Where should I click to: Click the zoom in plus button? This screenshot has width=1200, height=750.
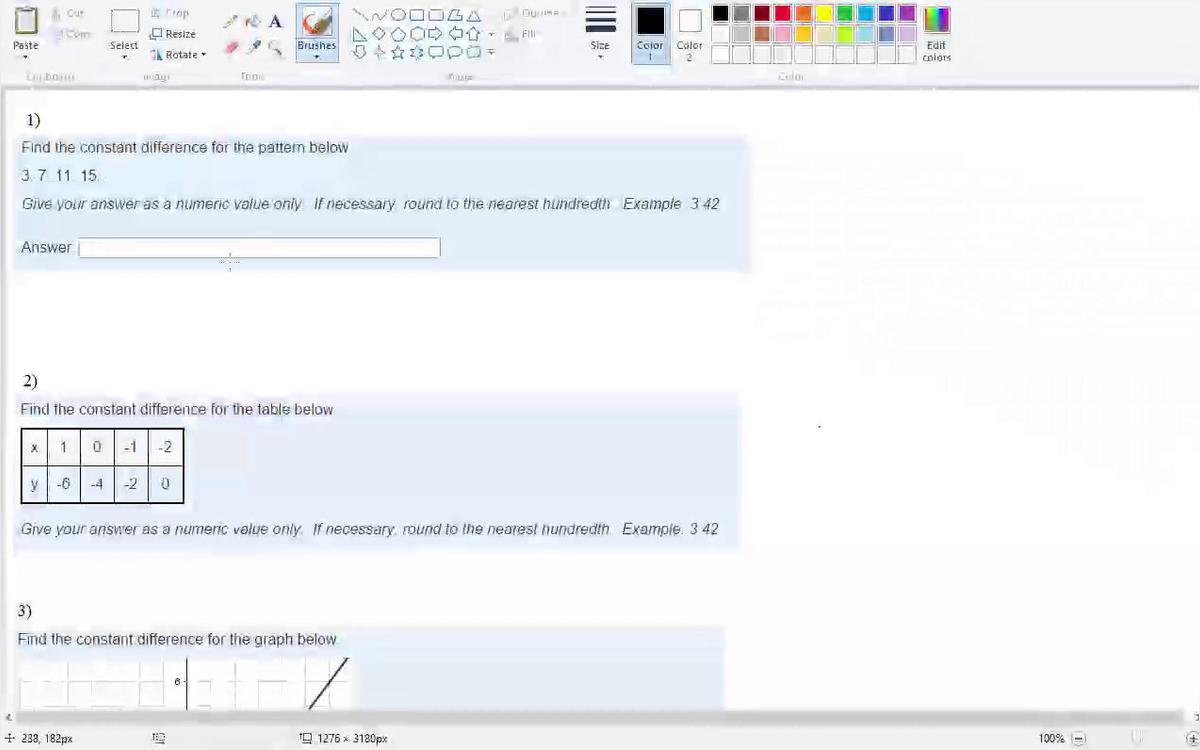coord(1192,739)
